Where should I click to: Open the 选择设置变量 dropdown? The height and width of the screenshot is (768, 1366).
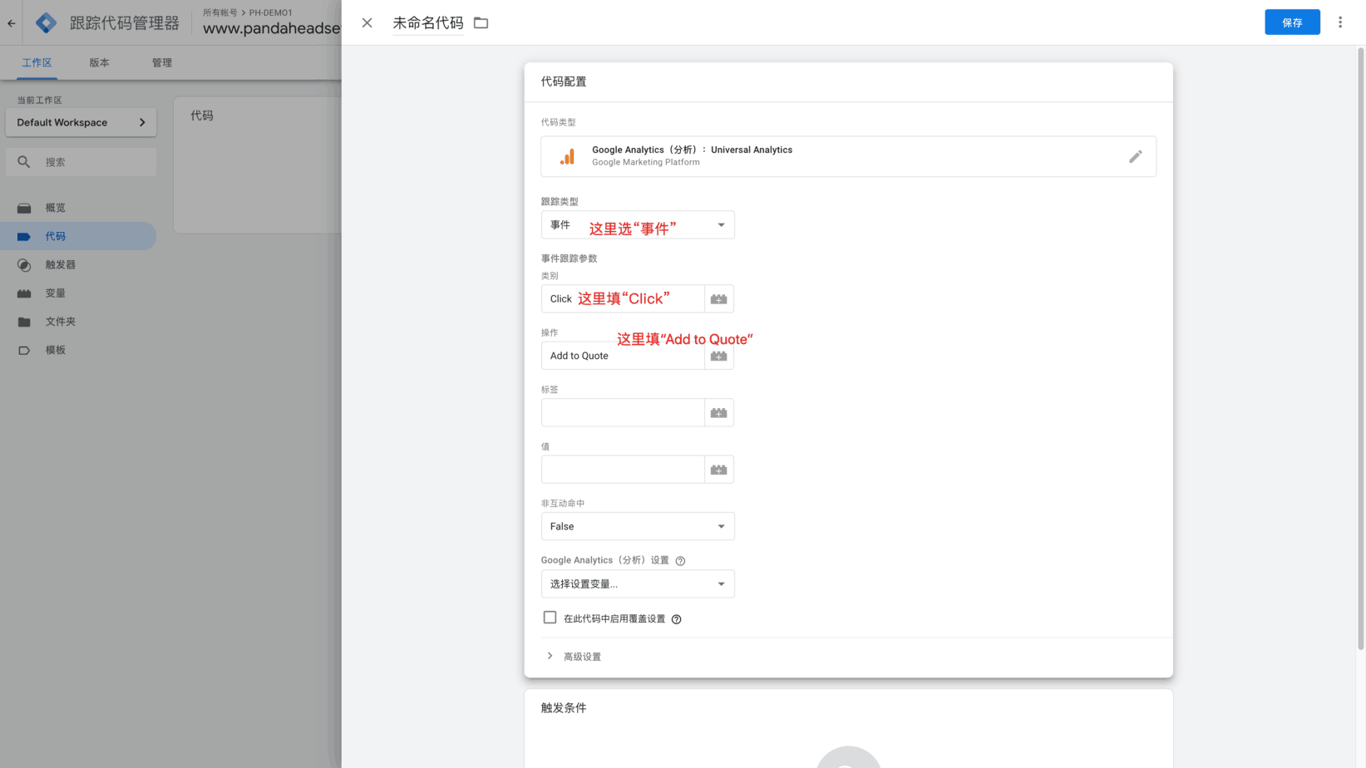tap(637, 584)
